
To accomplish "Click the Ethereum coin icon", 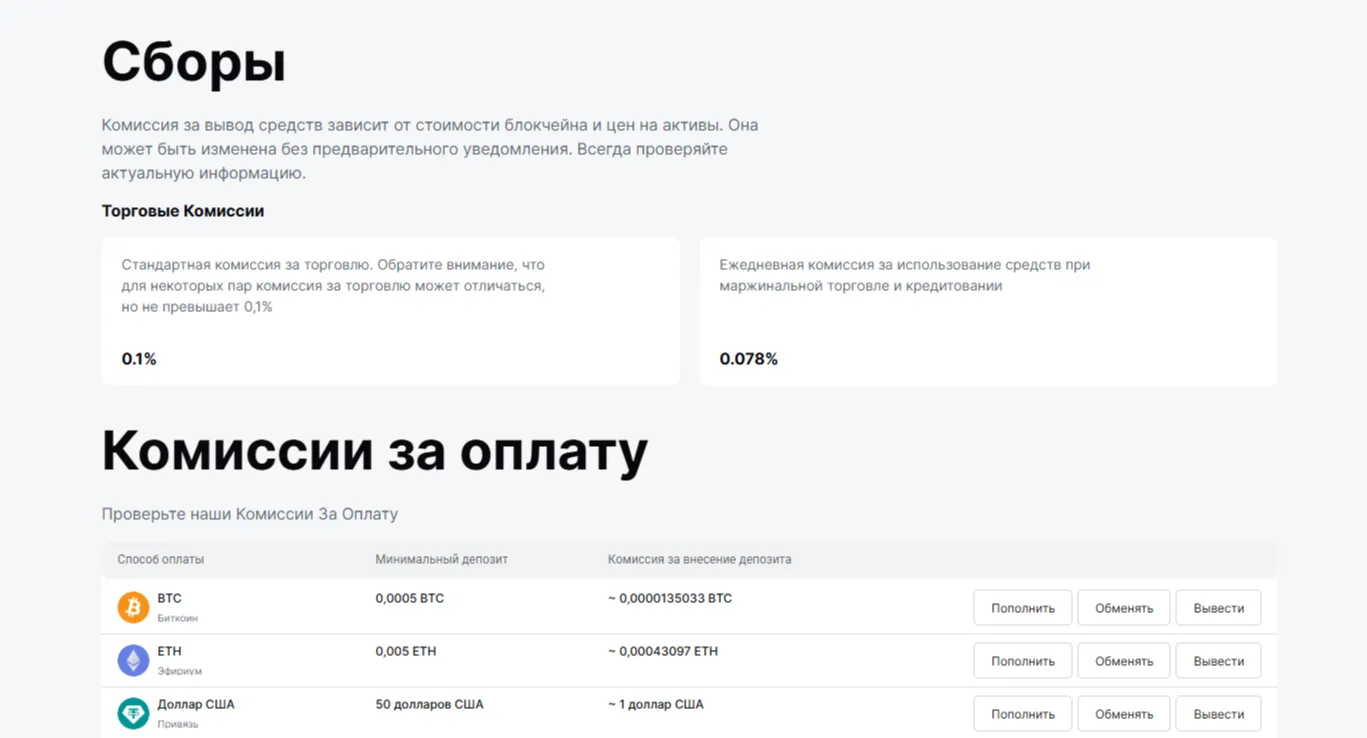I will 133,660.
